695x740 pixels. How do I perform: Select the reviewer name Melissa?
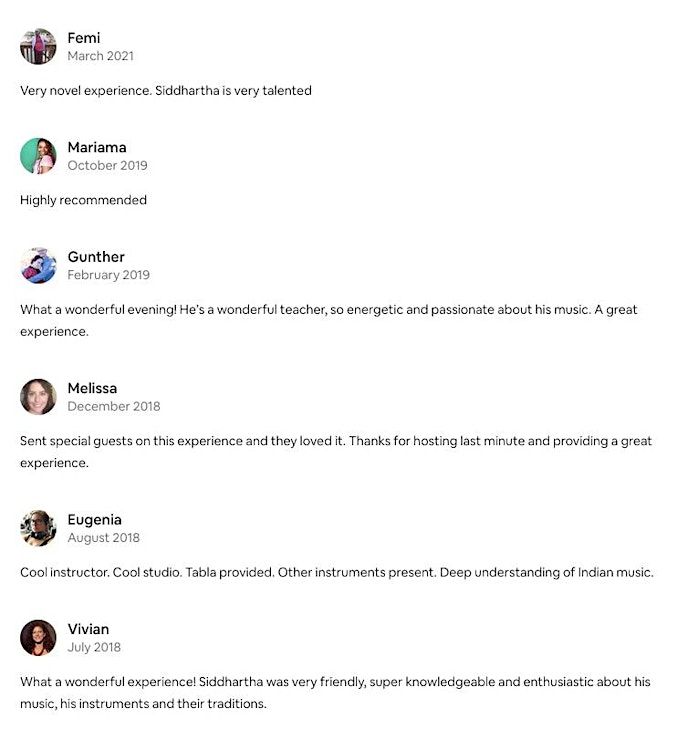92,388
